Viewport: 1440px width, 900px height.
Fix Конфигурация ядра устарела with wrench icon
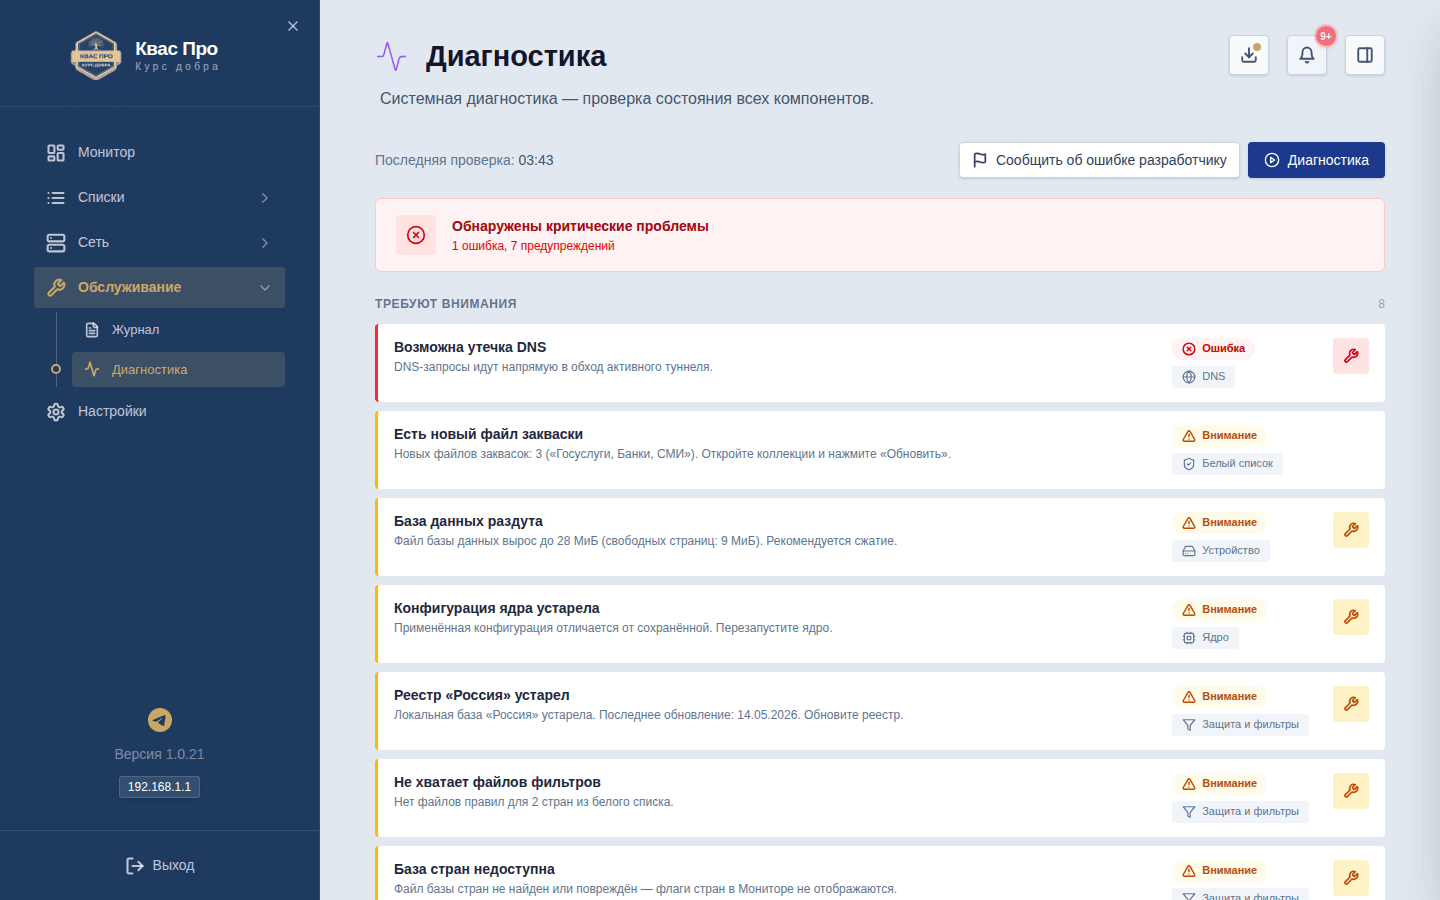(x=1351, y=617)
